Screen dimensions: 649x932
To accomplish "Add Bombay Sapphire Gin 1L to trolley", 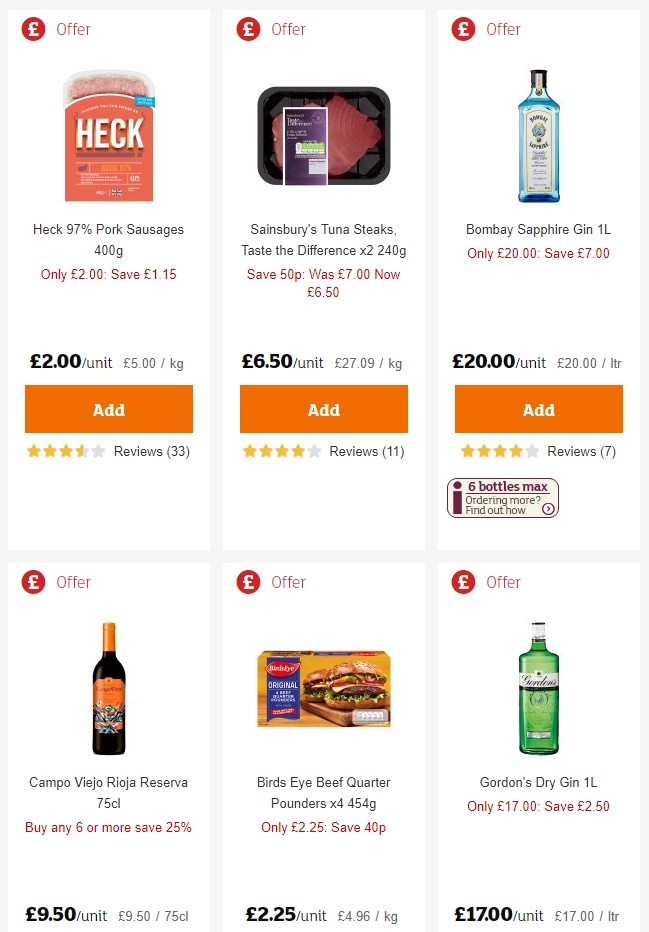I will [538, 409].
